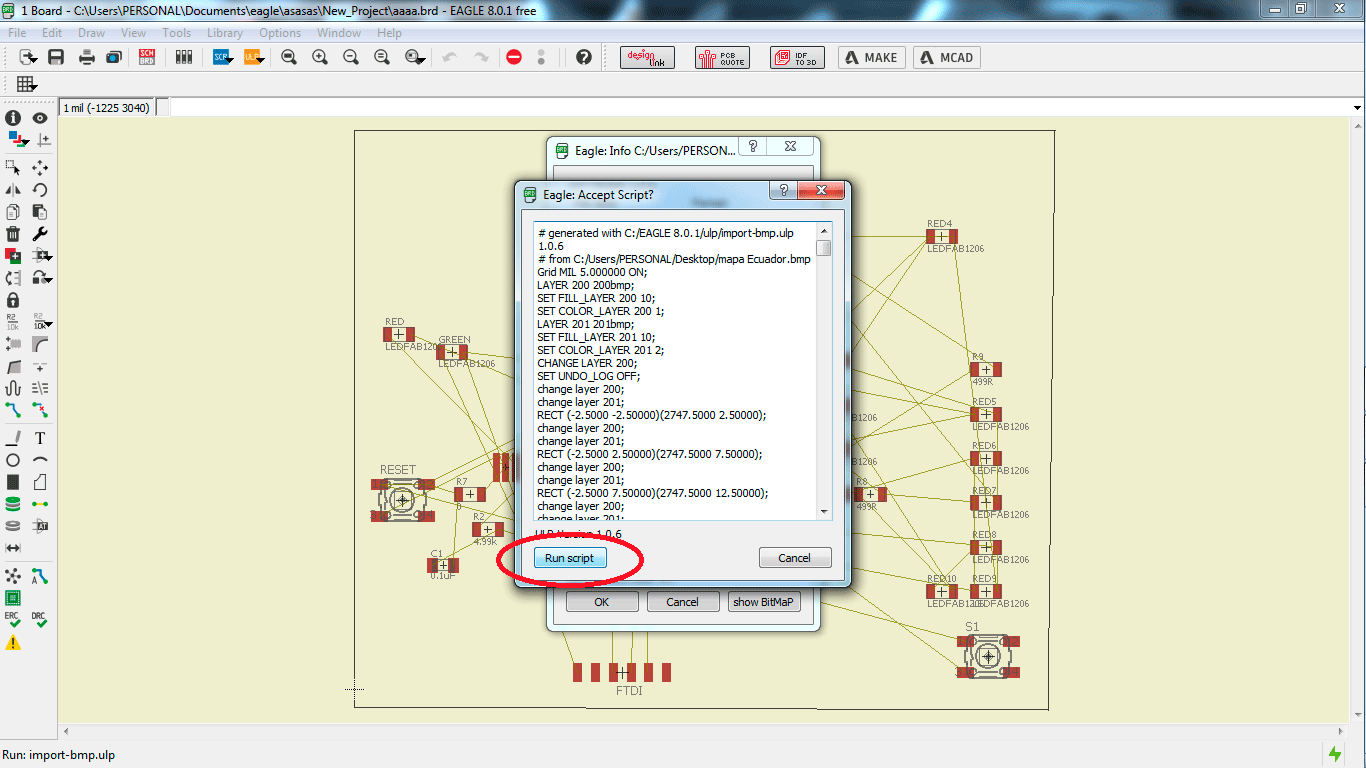Image resolution: width=1366 pixels, height=768 pixels.
Task: Click the design link button
Action: [648, 57]
